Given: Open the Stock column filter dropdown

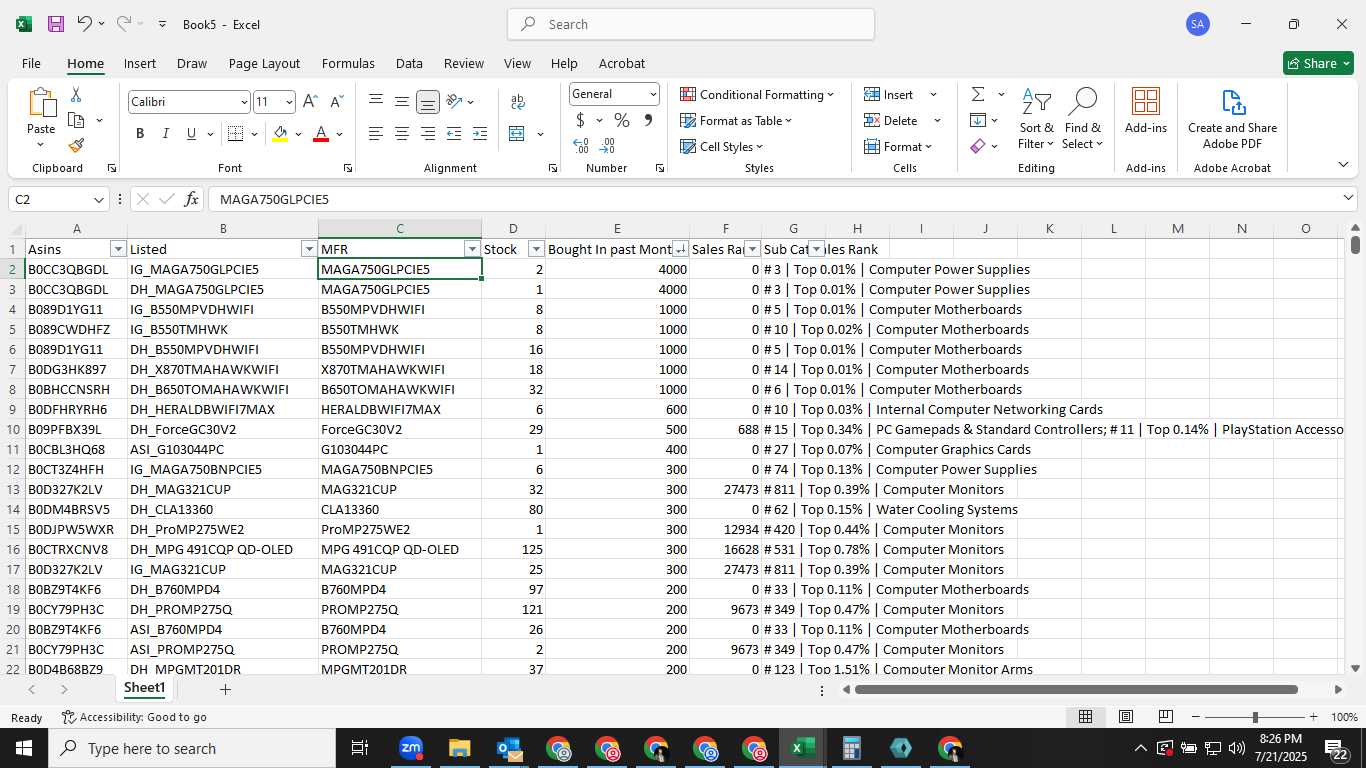Looking at the screenshot, I should 536,249.
